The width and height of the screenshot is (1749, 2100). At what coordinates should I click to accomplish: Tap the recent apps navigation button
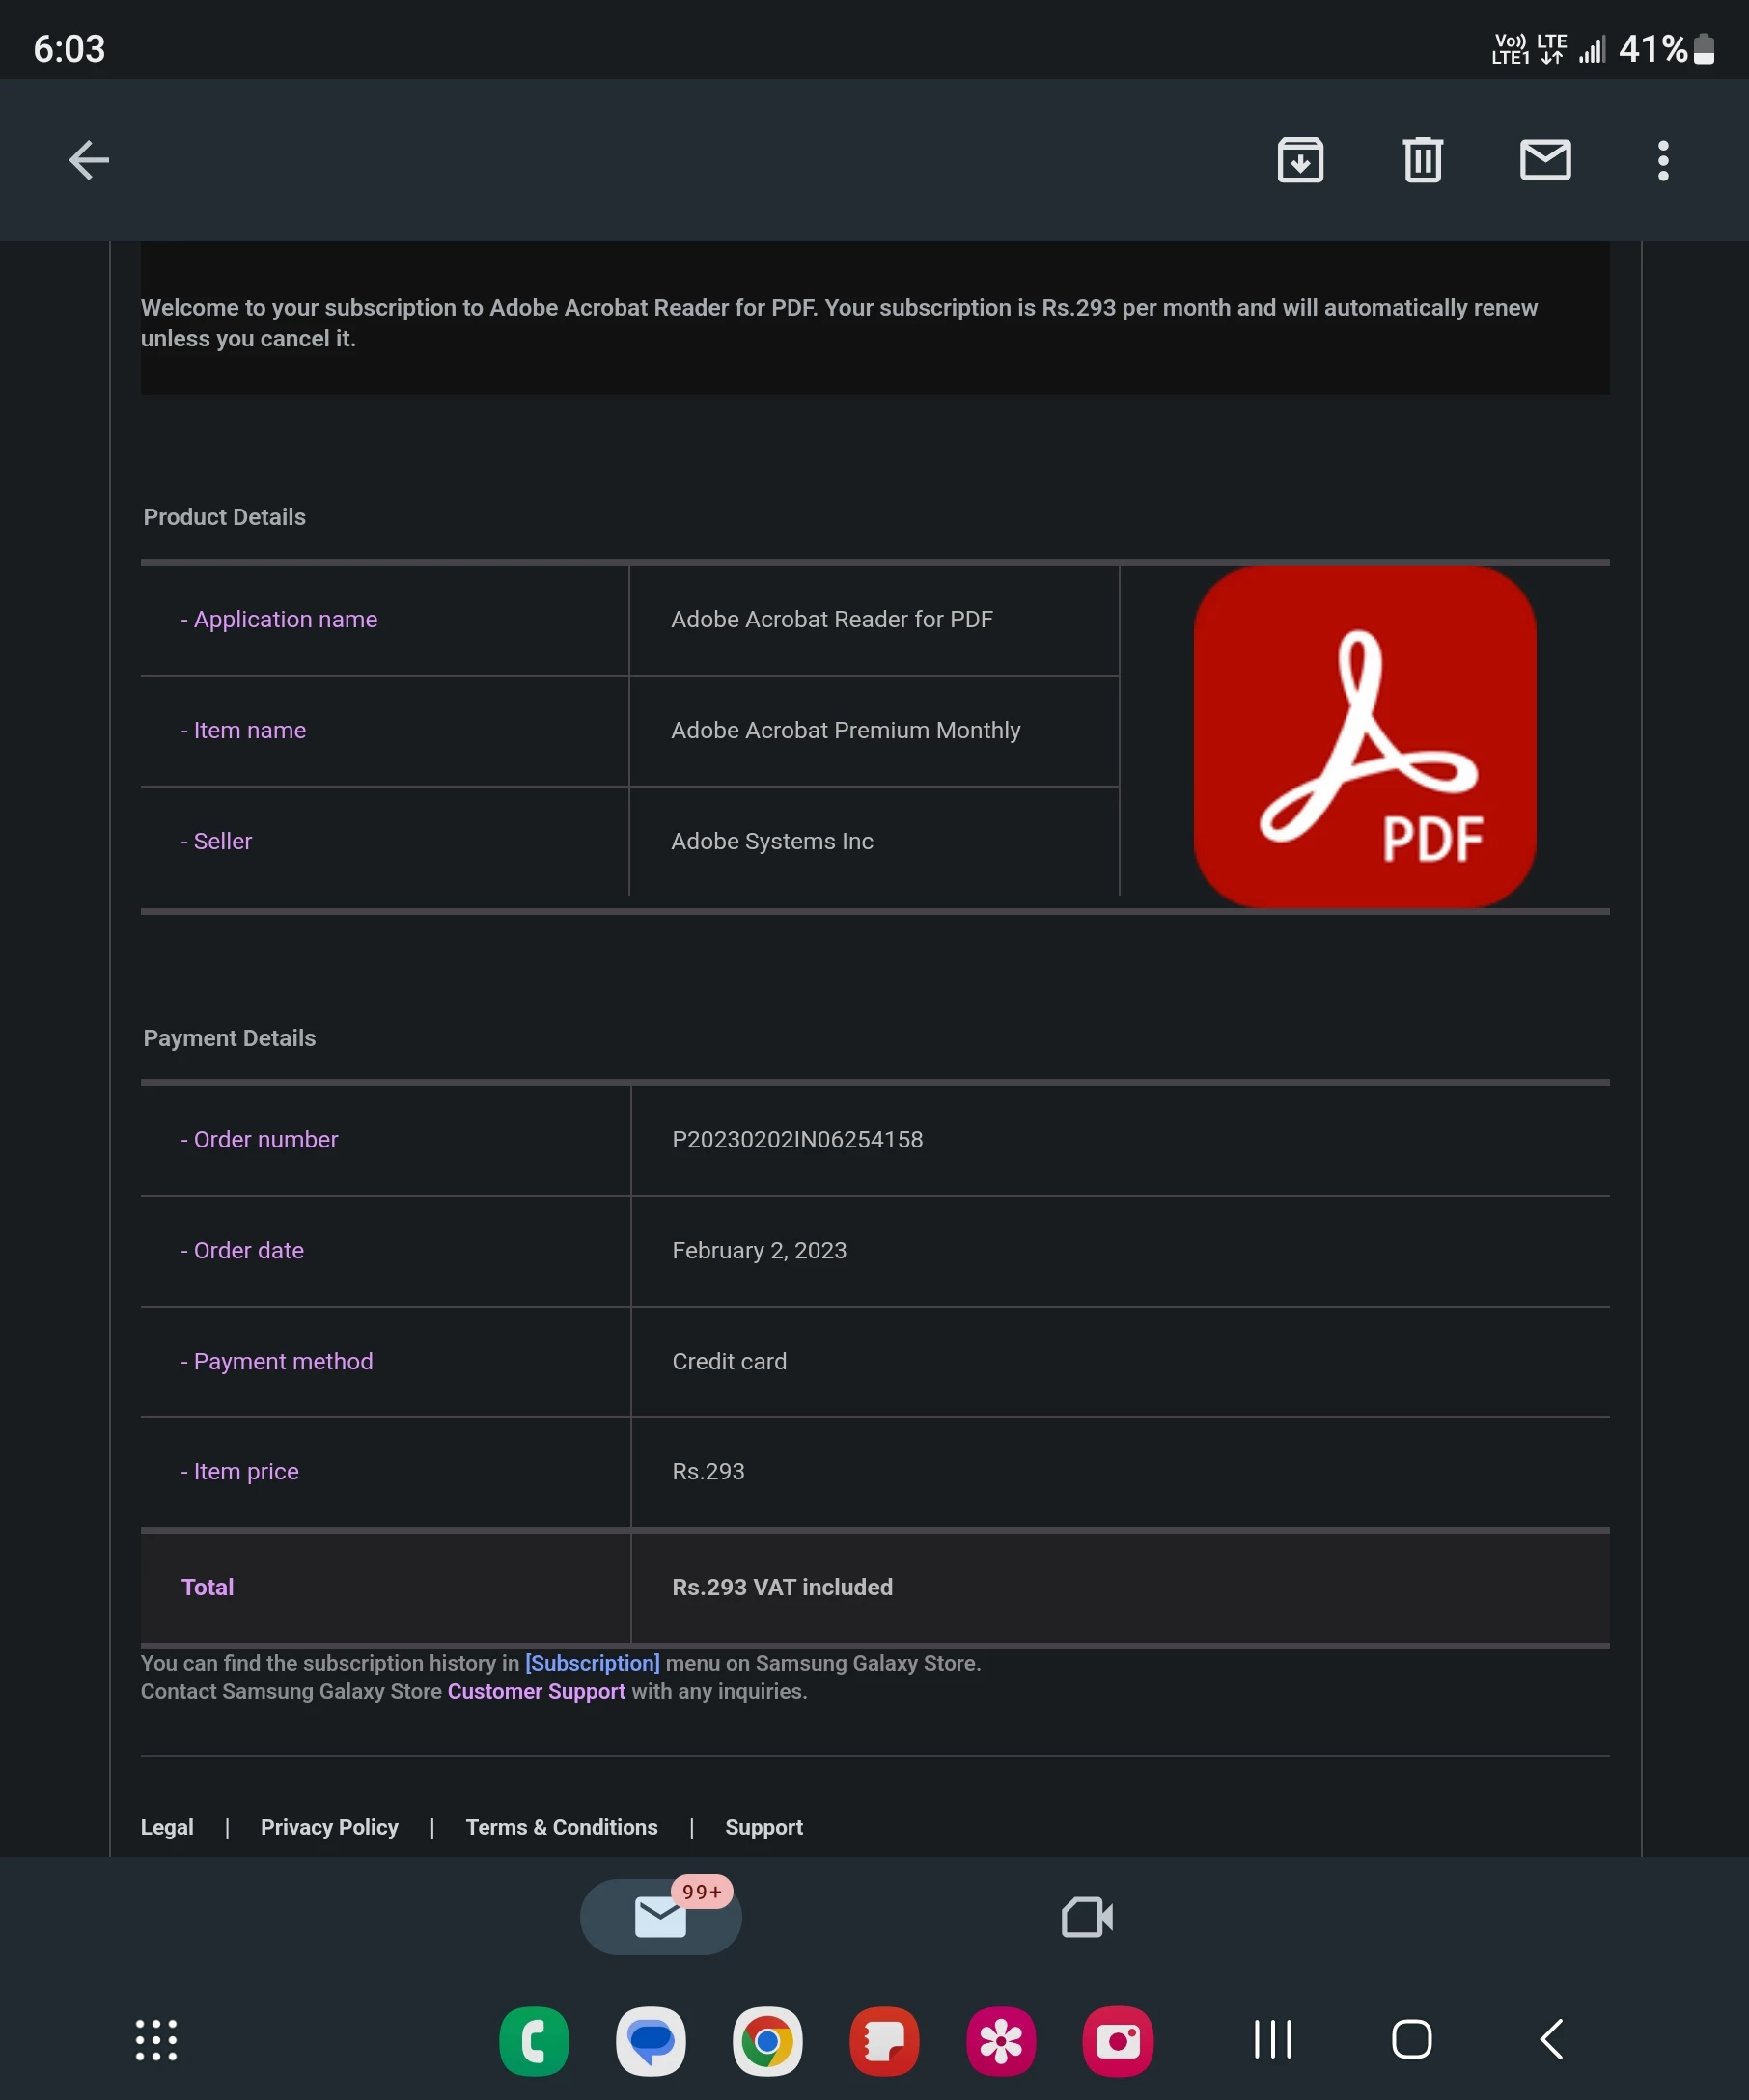(1273, 2038)
